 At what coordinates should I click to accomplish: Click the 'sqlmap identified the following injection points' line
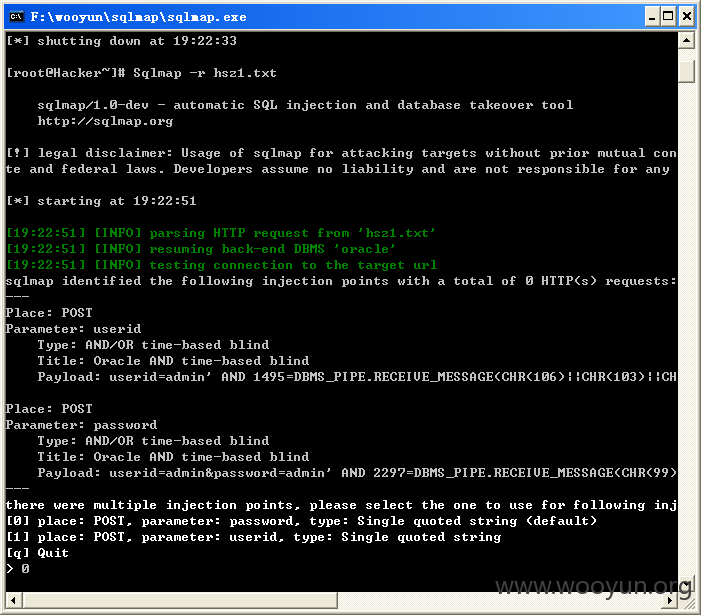(341, 281)
